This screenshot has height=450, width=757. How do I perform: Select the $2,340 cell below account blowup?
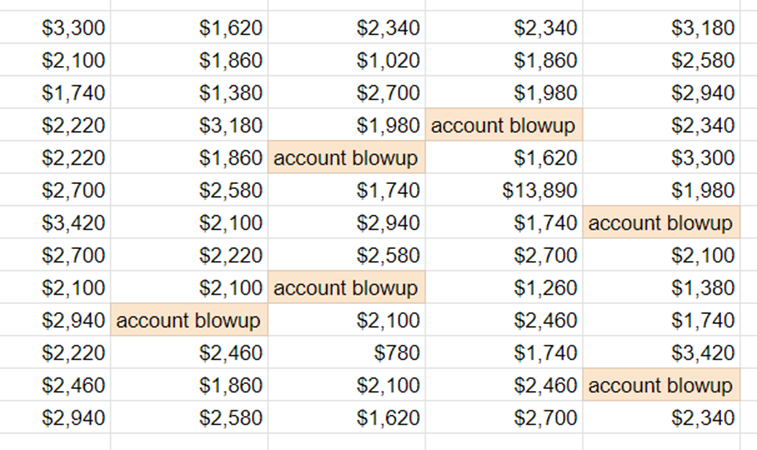(x=661, y=418)
